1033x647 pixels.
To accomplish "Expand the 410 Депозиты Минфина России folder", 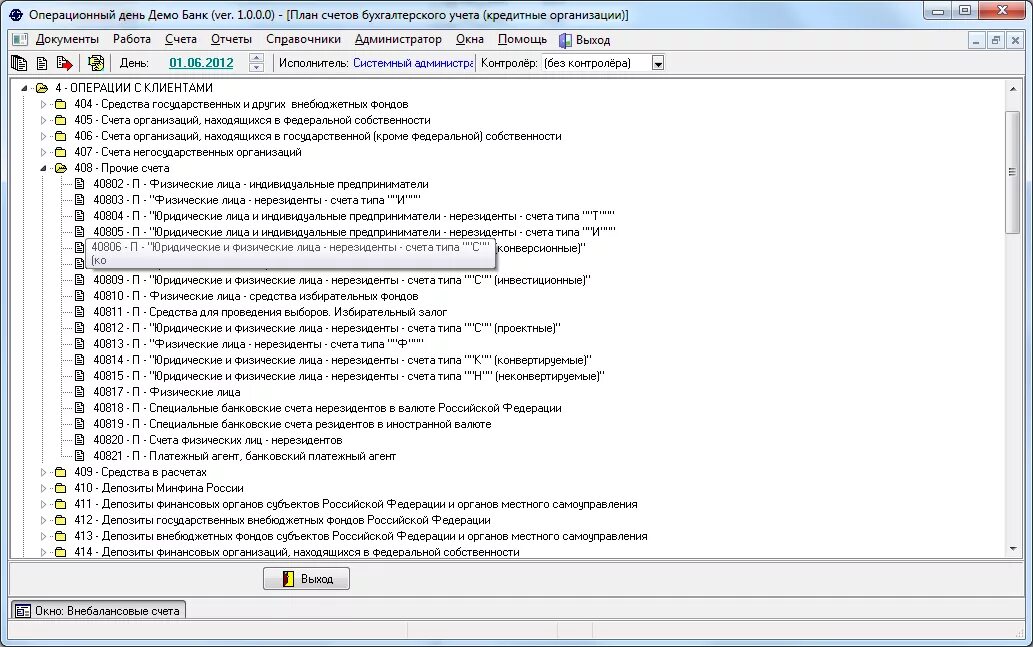I will click(43, 488).
